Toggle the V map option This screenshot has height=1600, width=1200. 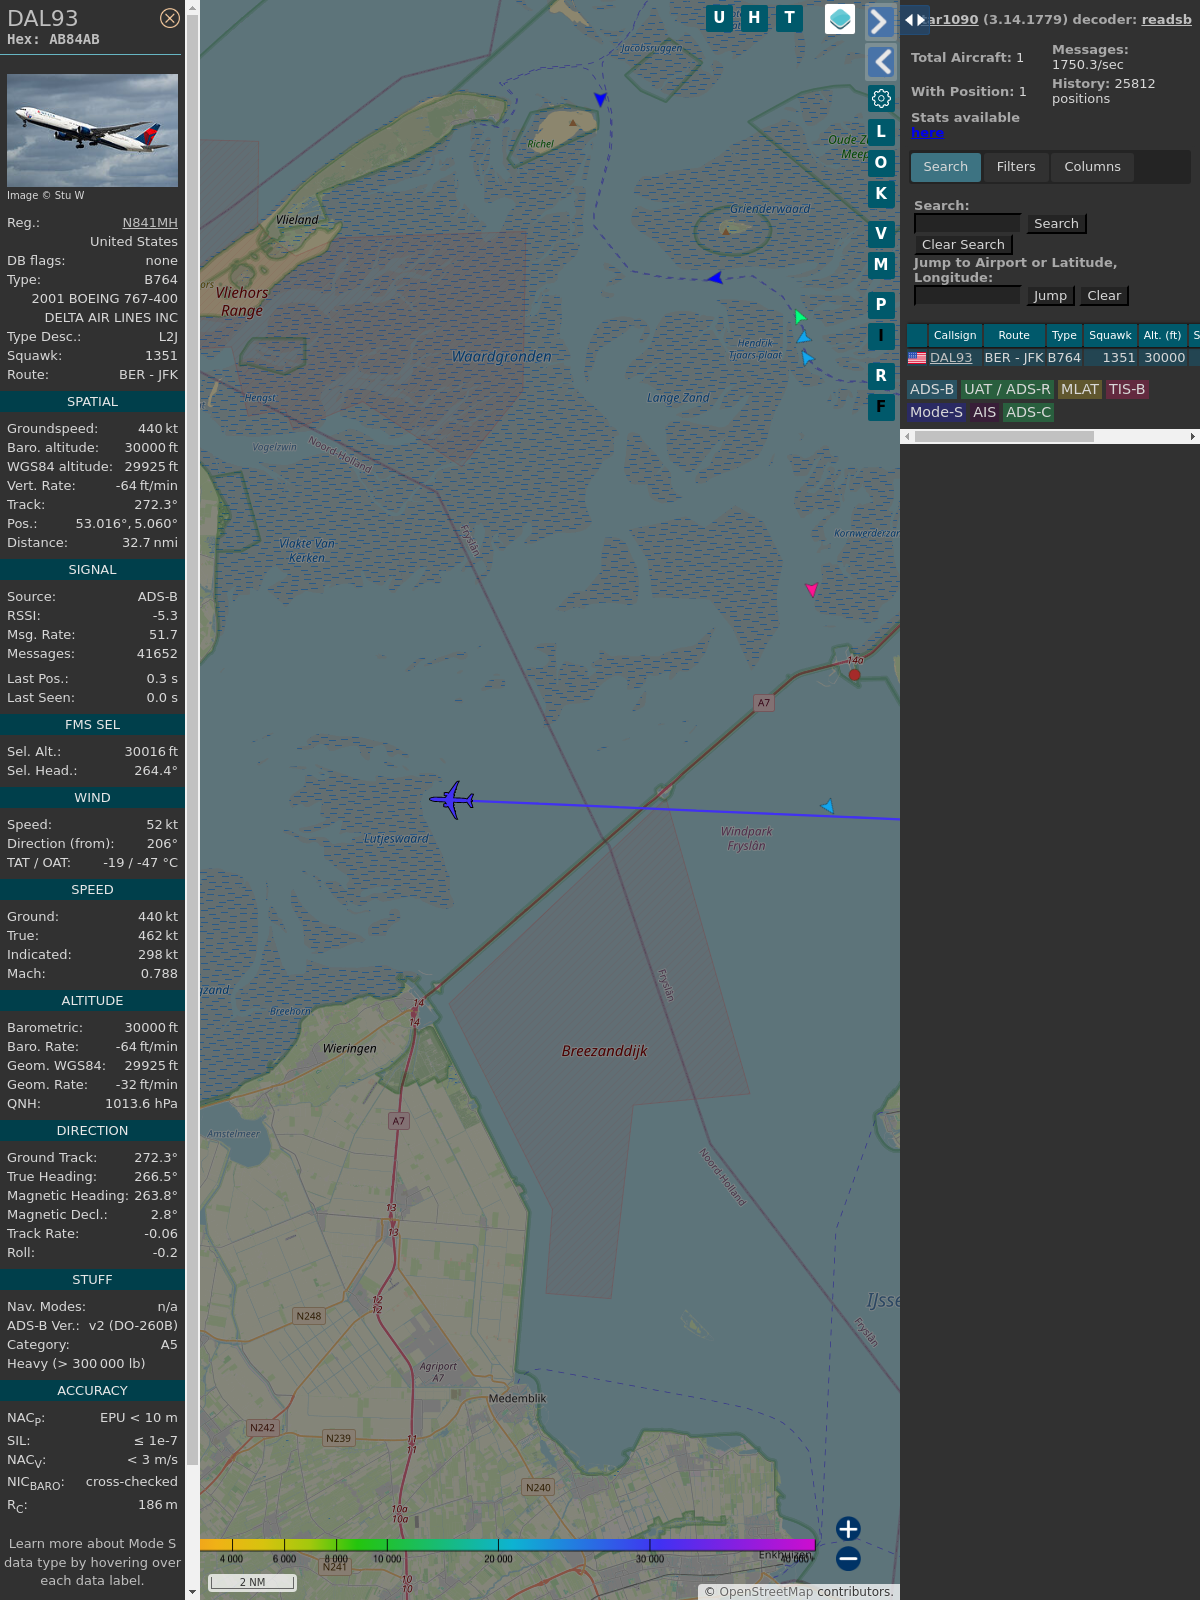click(881, 234)
